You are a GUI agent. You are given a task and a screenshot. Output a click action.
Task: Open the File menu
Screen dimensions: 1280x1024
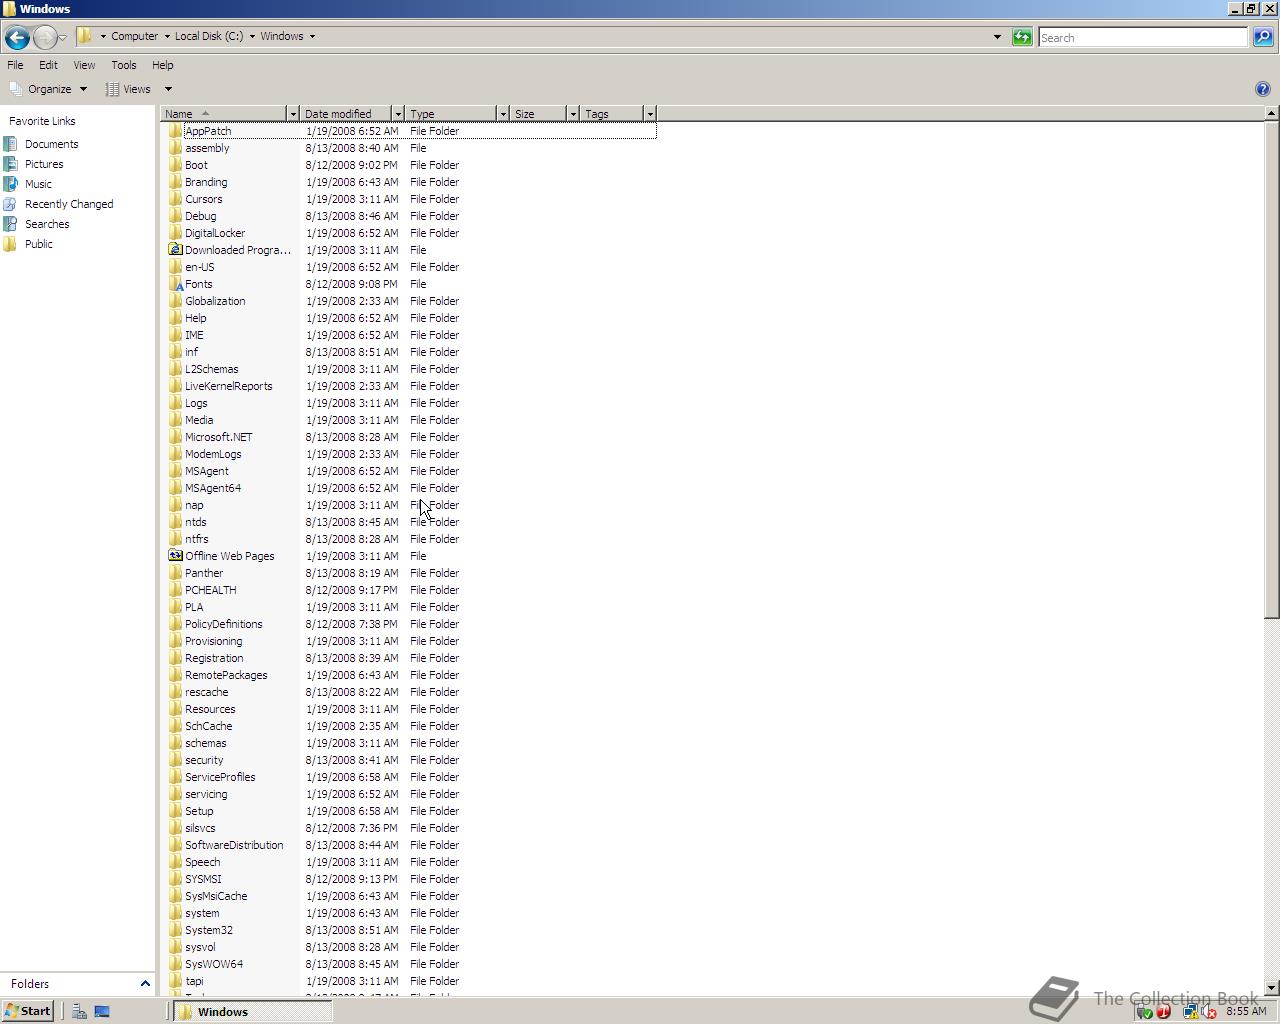15,65
